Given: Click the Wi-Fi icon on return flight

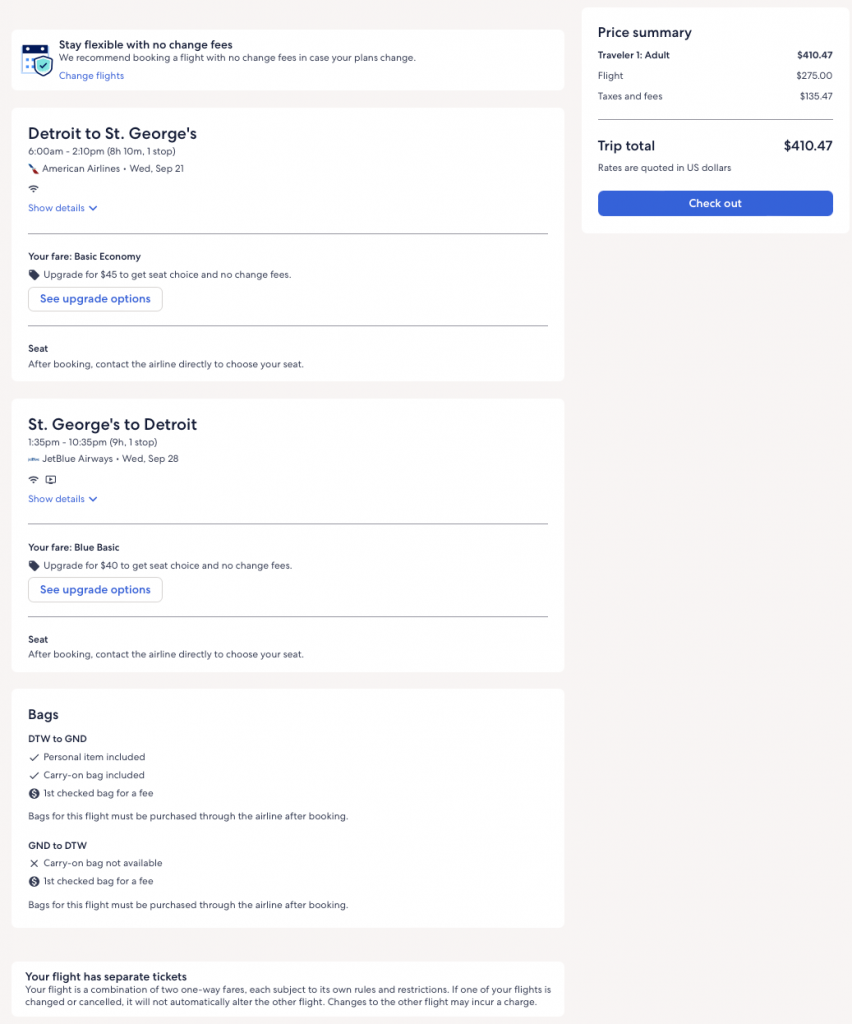Looking at the screenshot, I should [34, 479].
